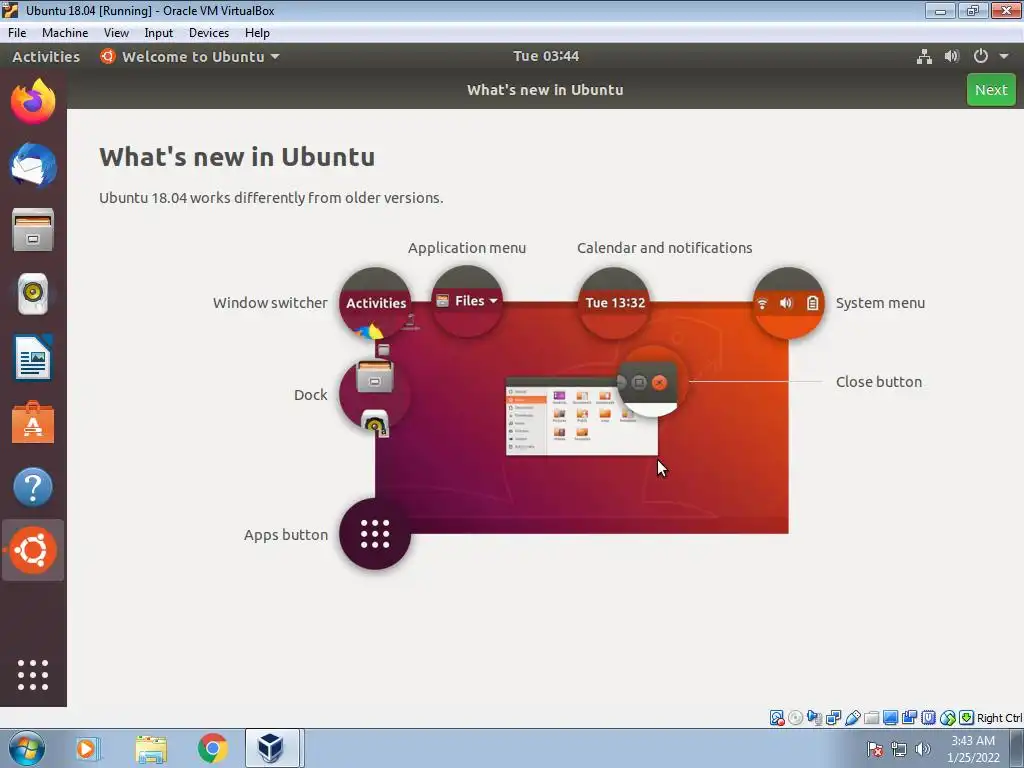Screen dimensions: 1024x768
Task: Click the Apps button bubble in illustration
Action: (x=375, y=534)
